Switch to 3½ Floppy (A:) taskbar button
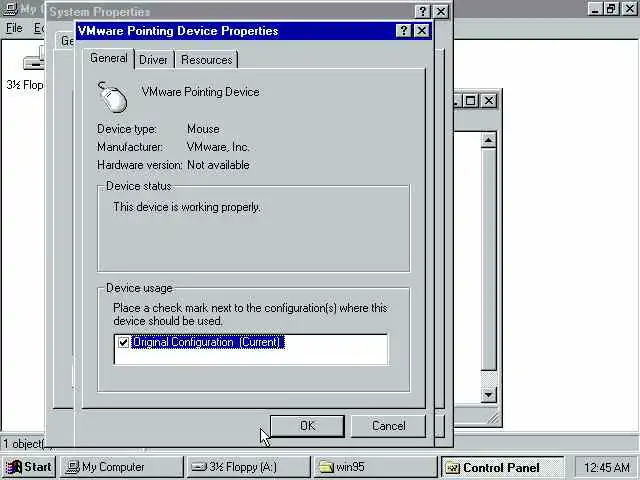 248,467
